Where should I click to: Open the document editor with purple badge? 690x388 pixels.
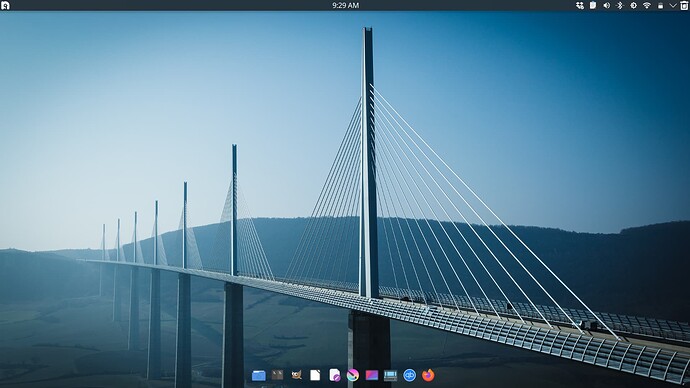(x=334, y=375)
